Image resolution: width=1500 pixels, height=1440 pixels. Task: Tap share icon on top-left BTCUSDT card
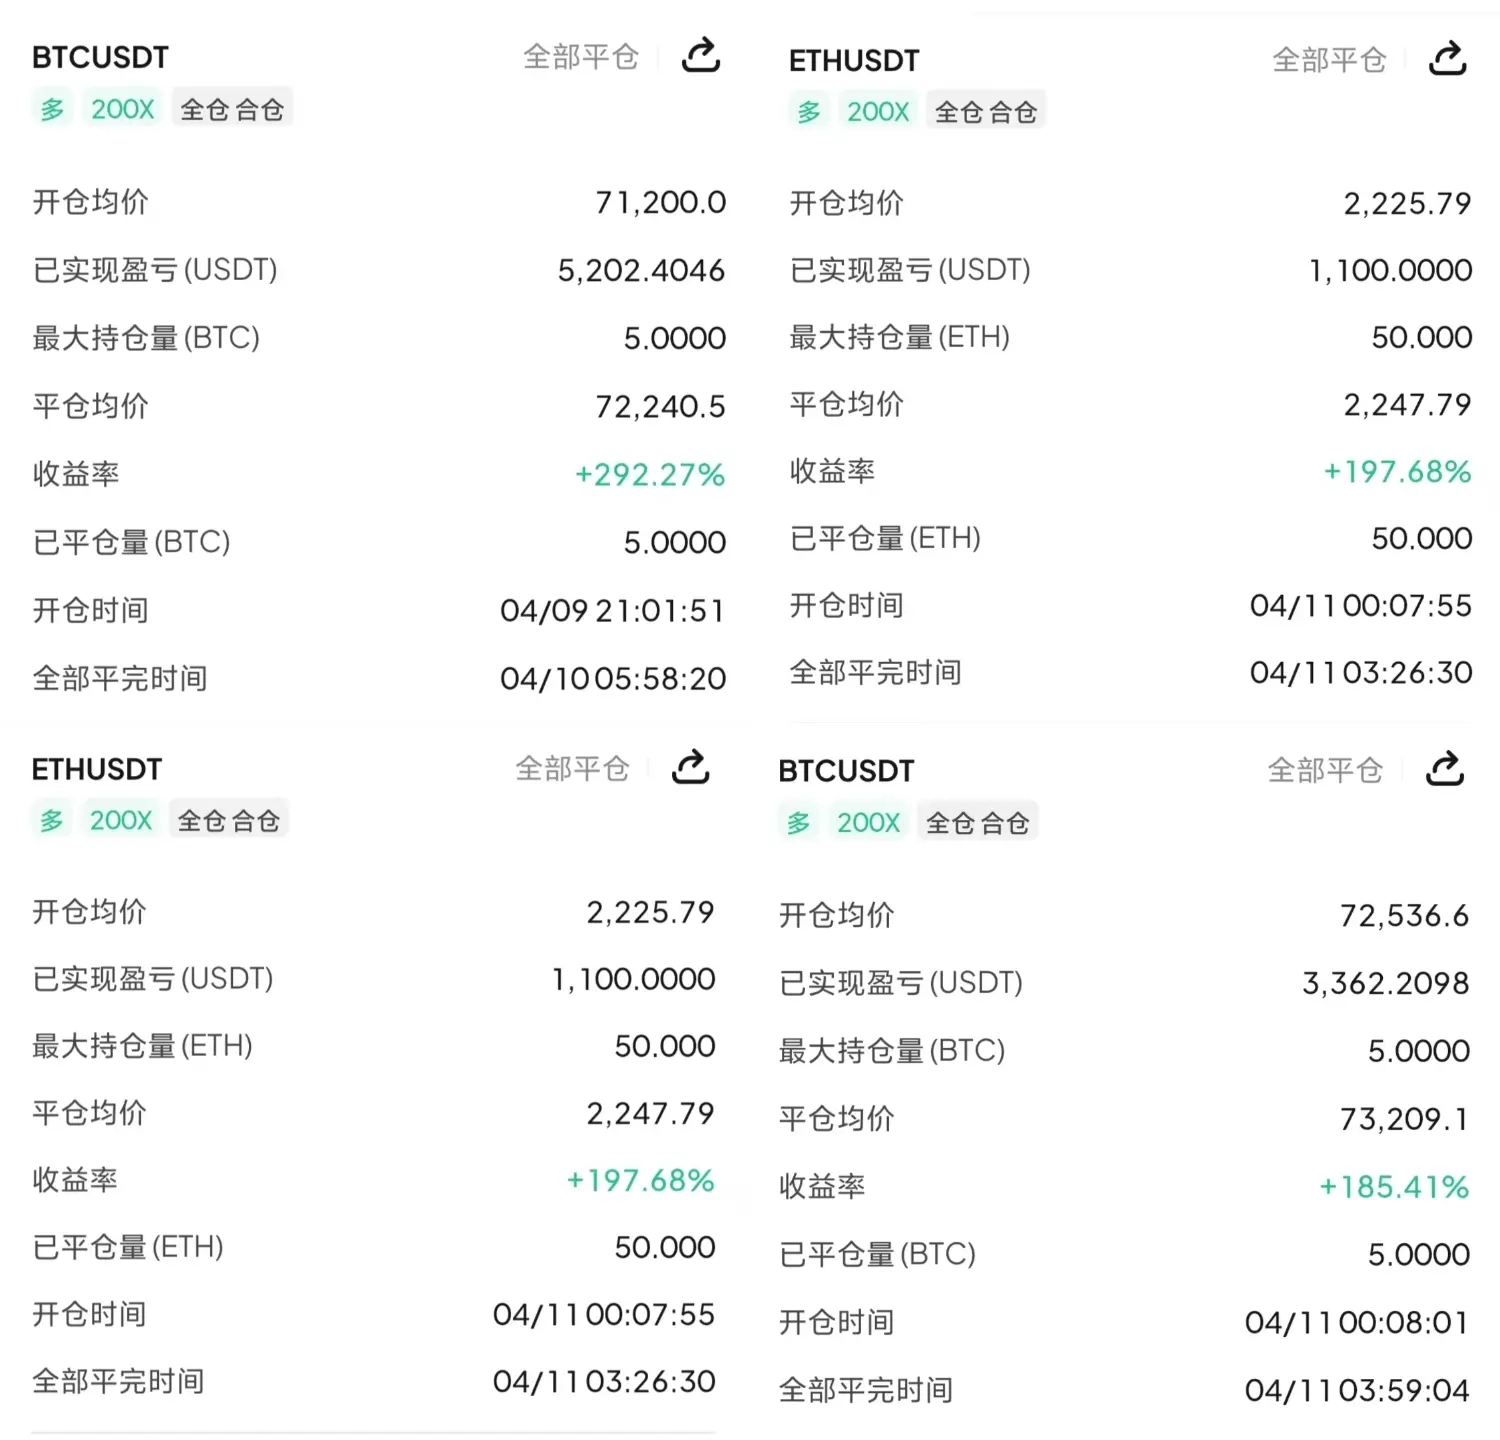pyautogui.click(x=701, y=56)
